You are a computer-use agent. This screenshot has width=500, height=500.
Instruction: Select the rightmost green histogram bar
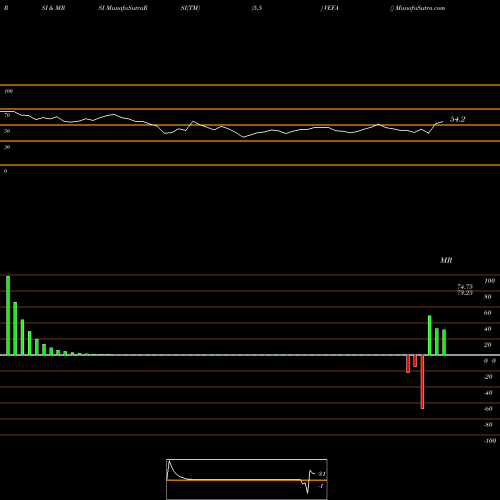444,342
